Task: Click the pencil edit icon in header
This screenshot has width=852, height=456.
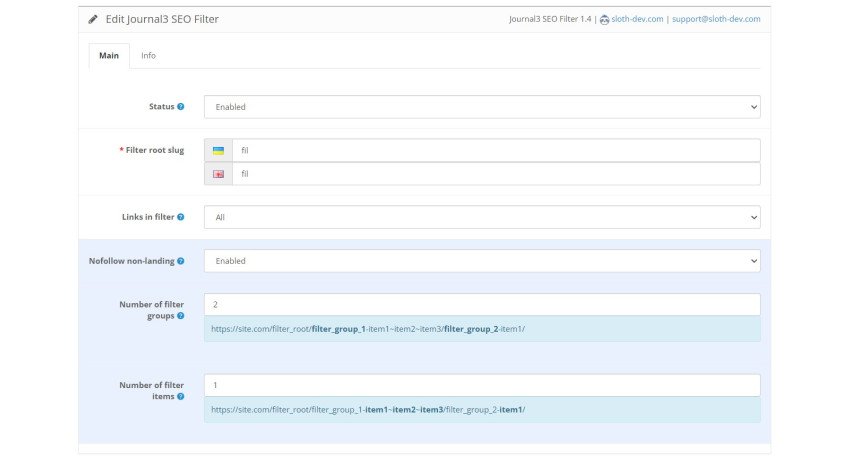Action: [93, 19]
